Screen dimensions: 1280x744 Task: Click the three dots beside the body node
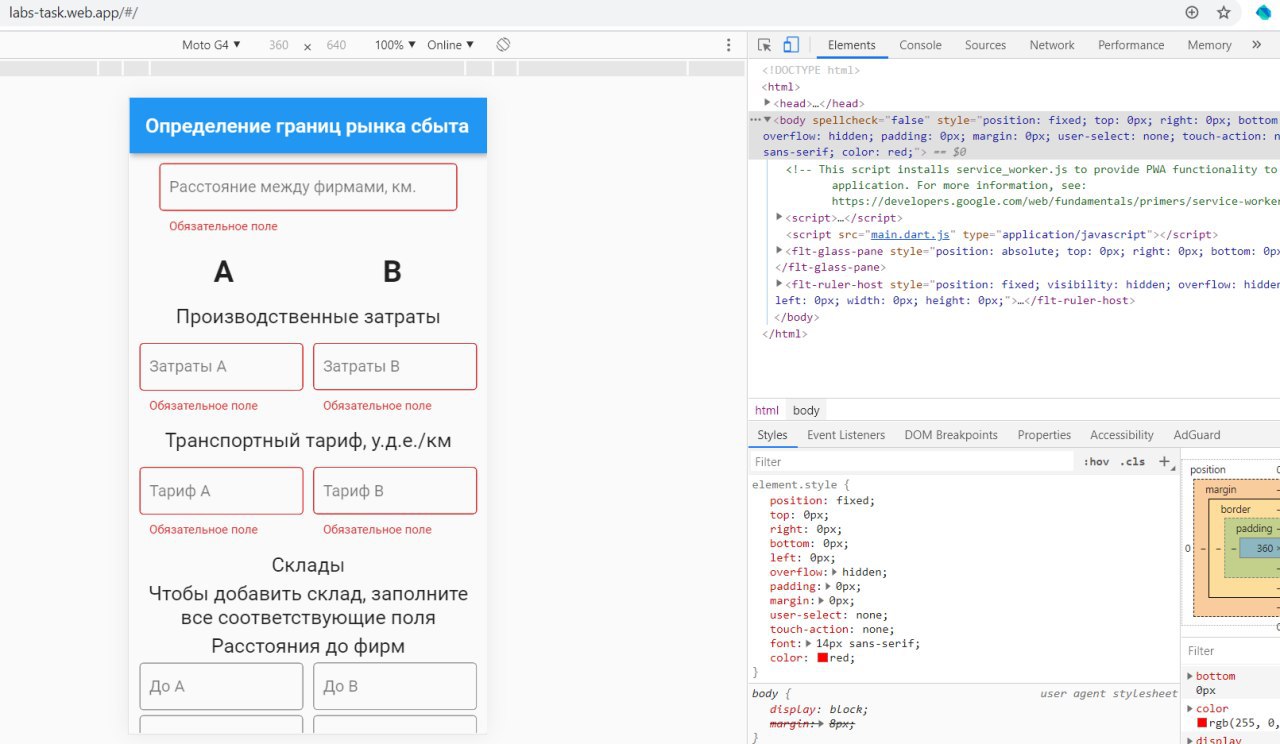755,119
